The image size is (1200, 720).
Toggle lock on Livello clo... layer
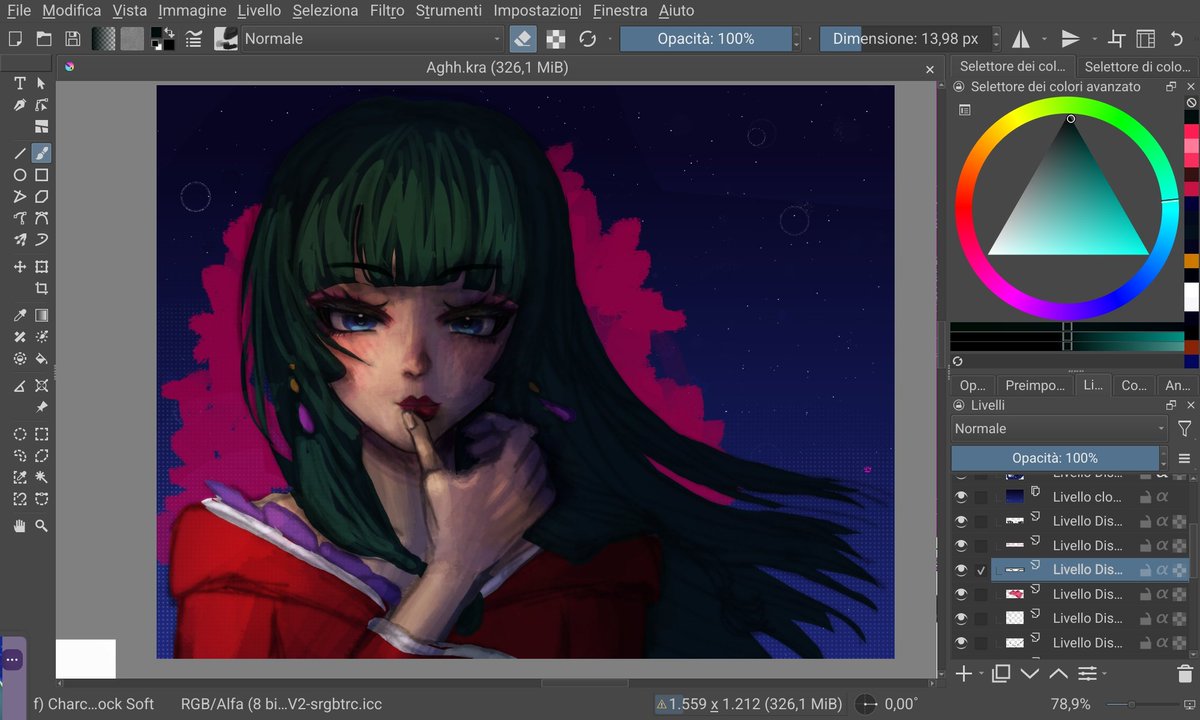coord(1144,497)
